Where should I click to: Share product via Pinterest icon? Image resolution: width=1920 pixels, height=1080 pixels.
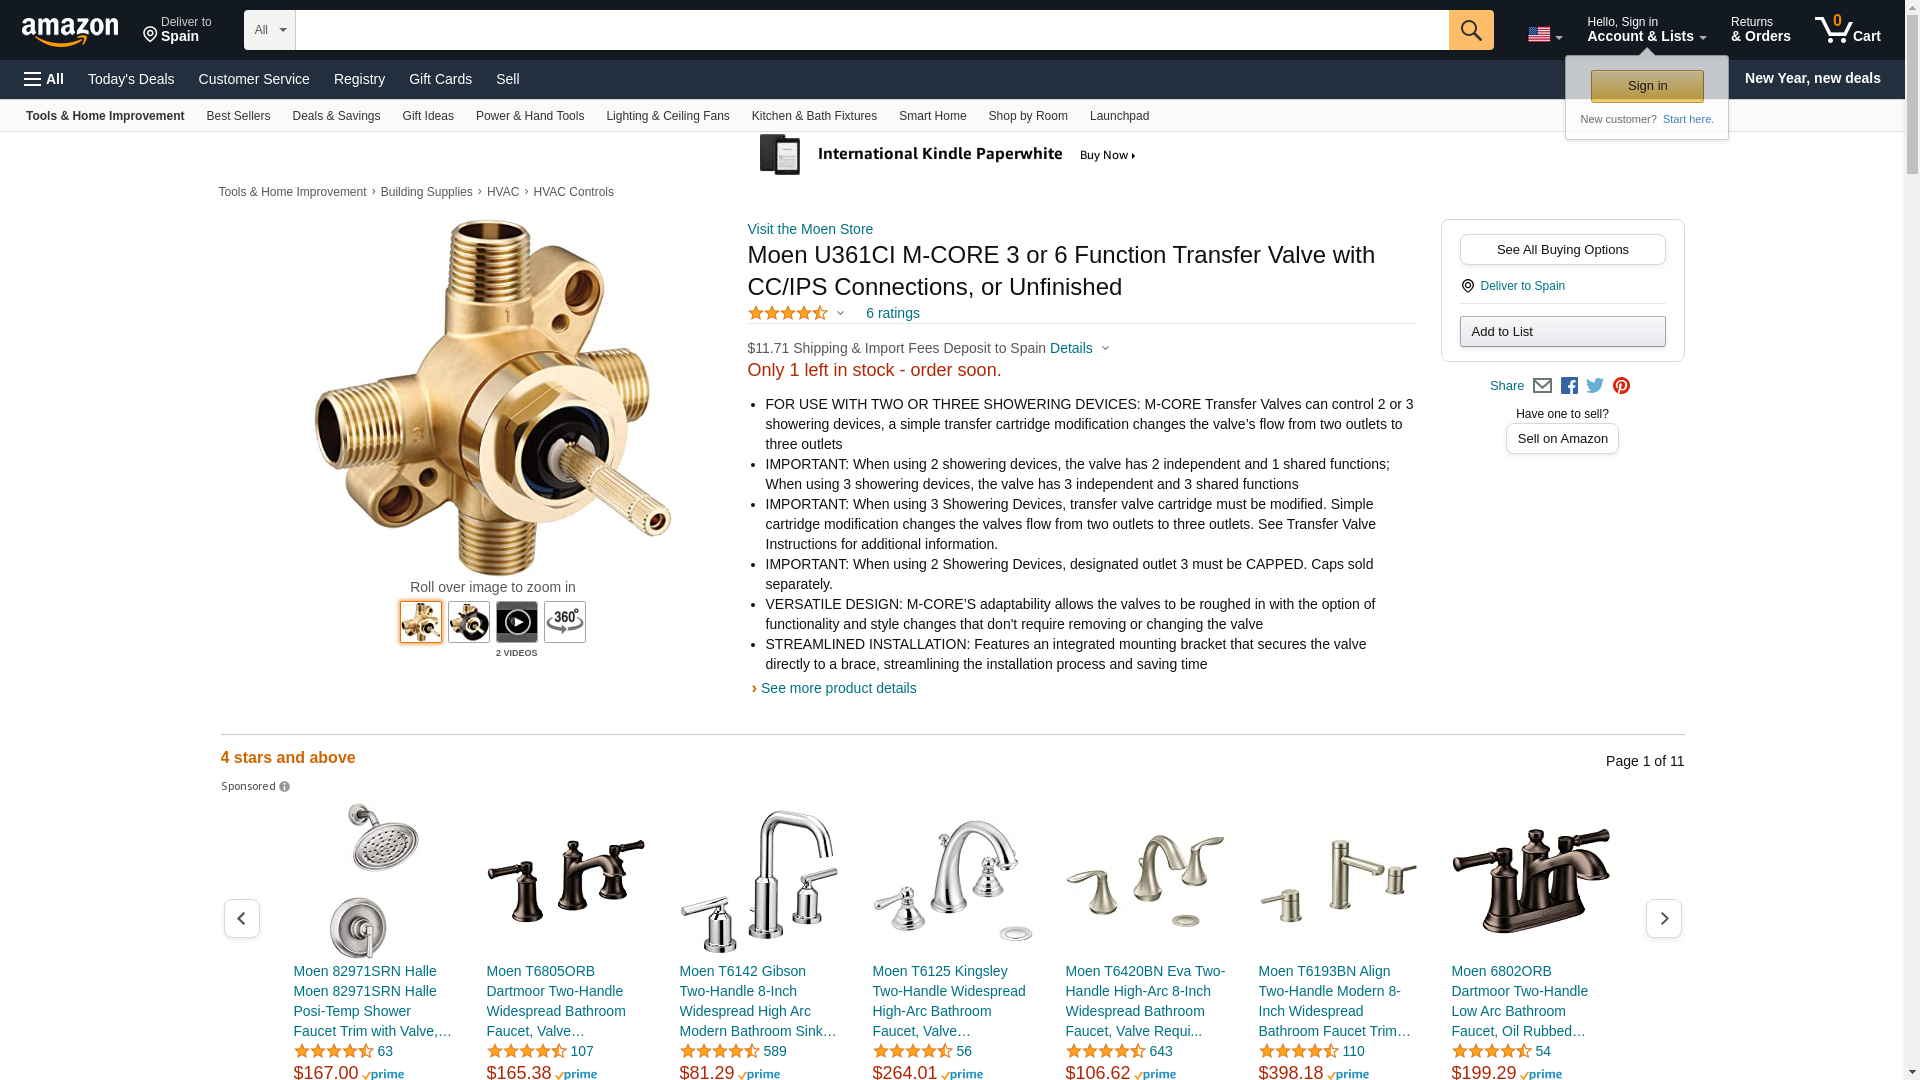(1621, 386)
